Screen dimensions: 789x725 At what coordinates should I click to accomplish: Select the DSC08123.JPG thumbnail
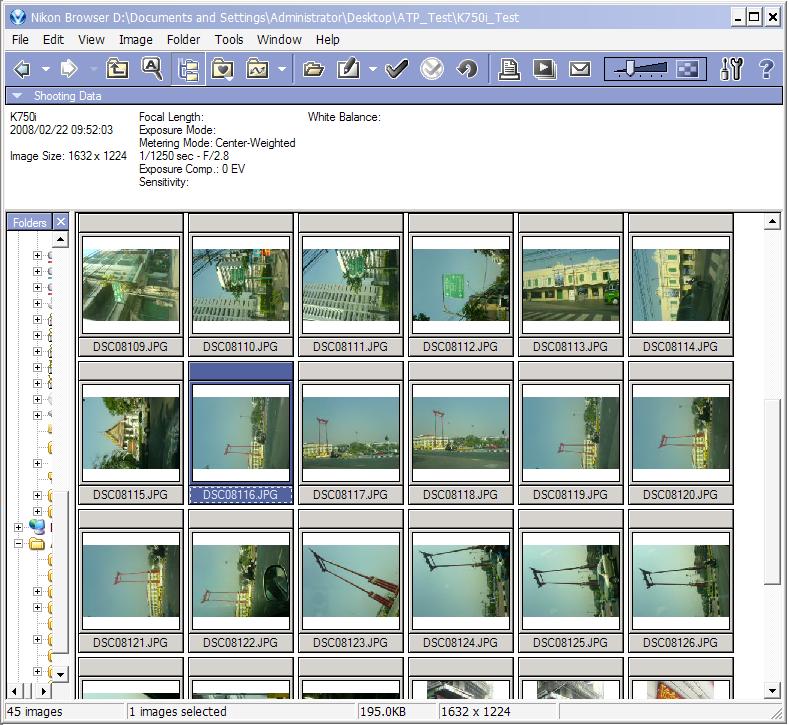(351, 581)
